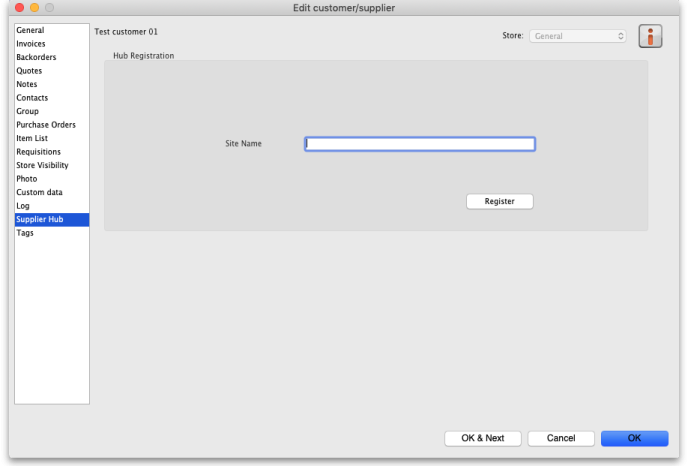The width and height of the screenshot is (688, 466).
Task: Select Quotes in the sidebar list
Action: coord(29,71)
